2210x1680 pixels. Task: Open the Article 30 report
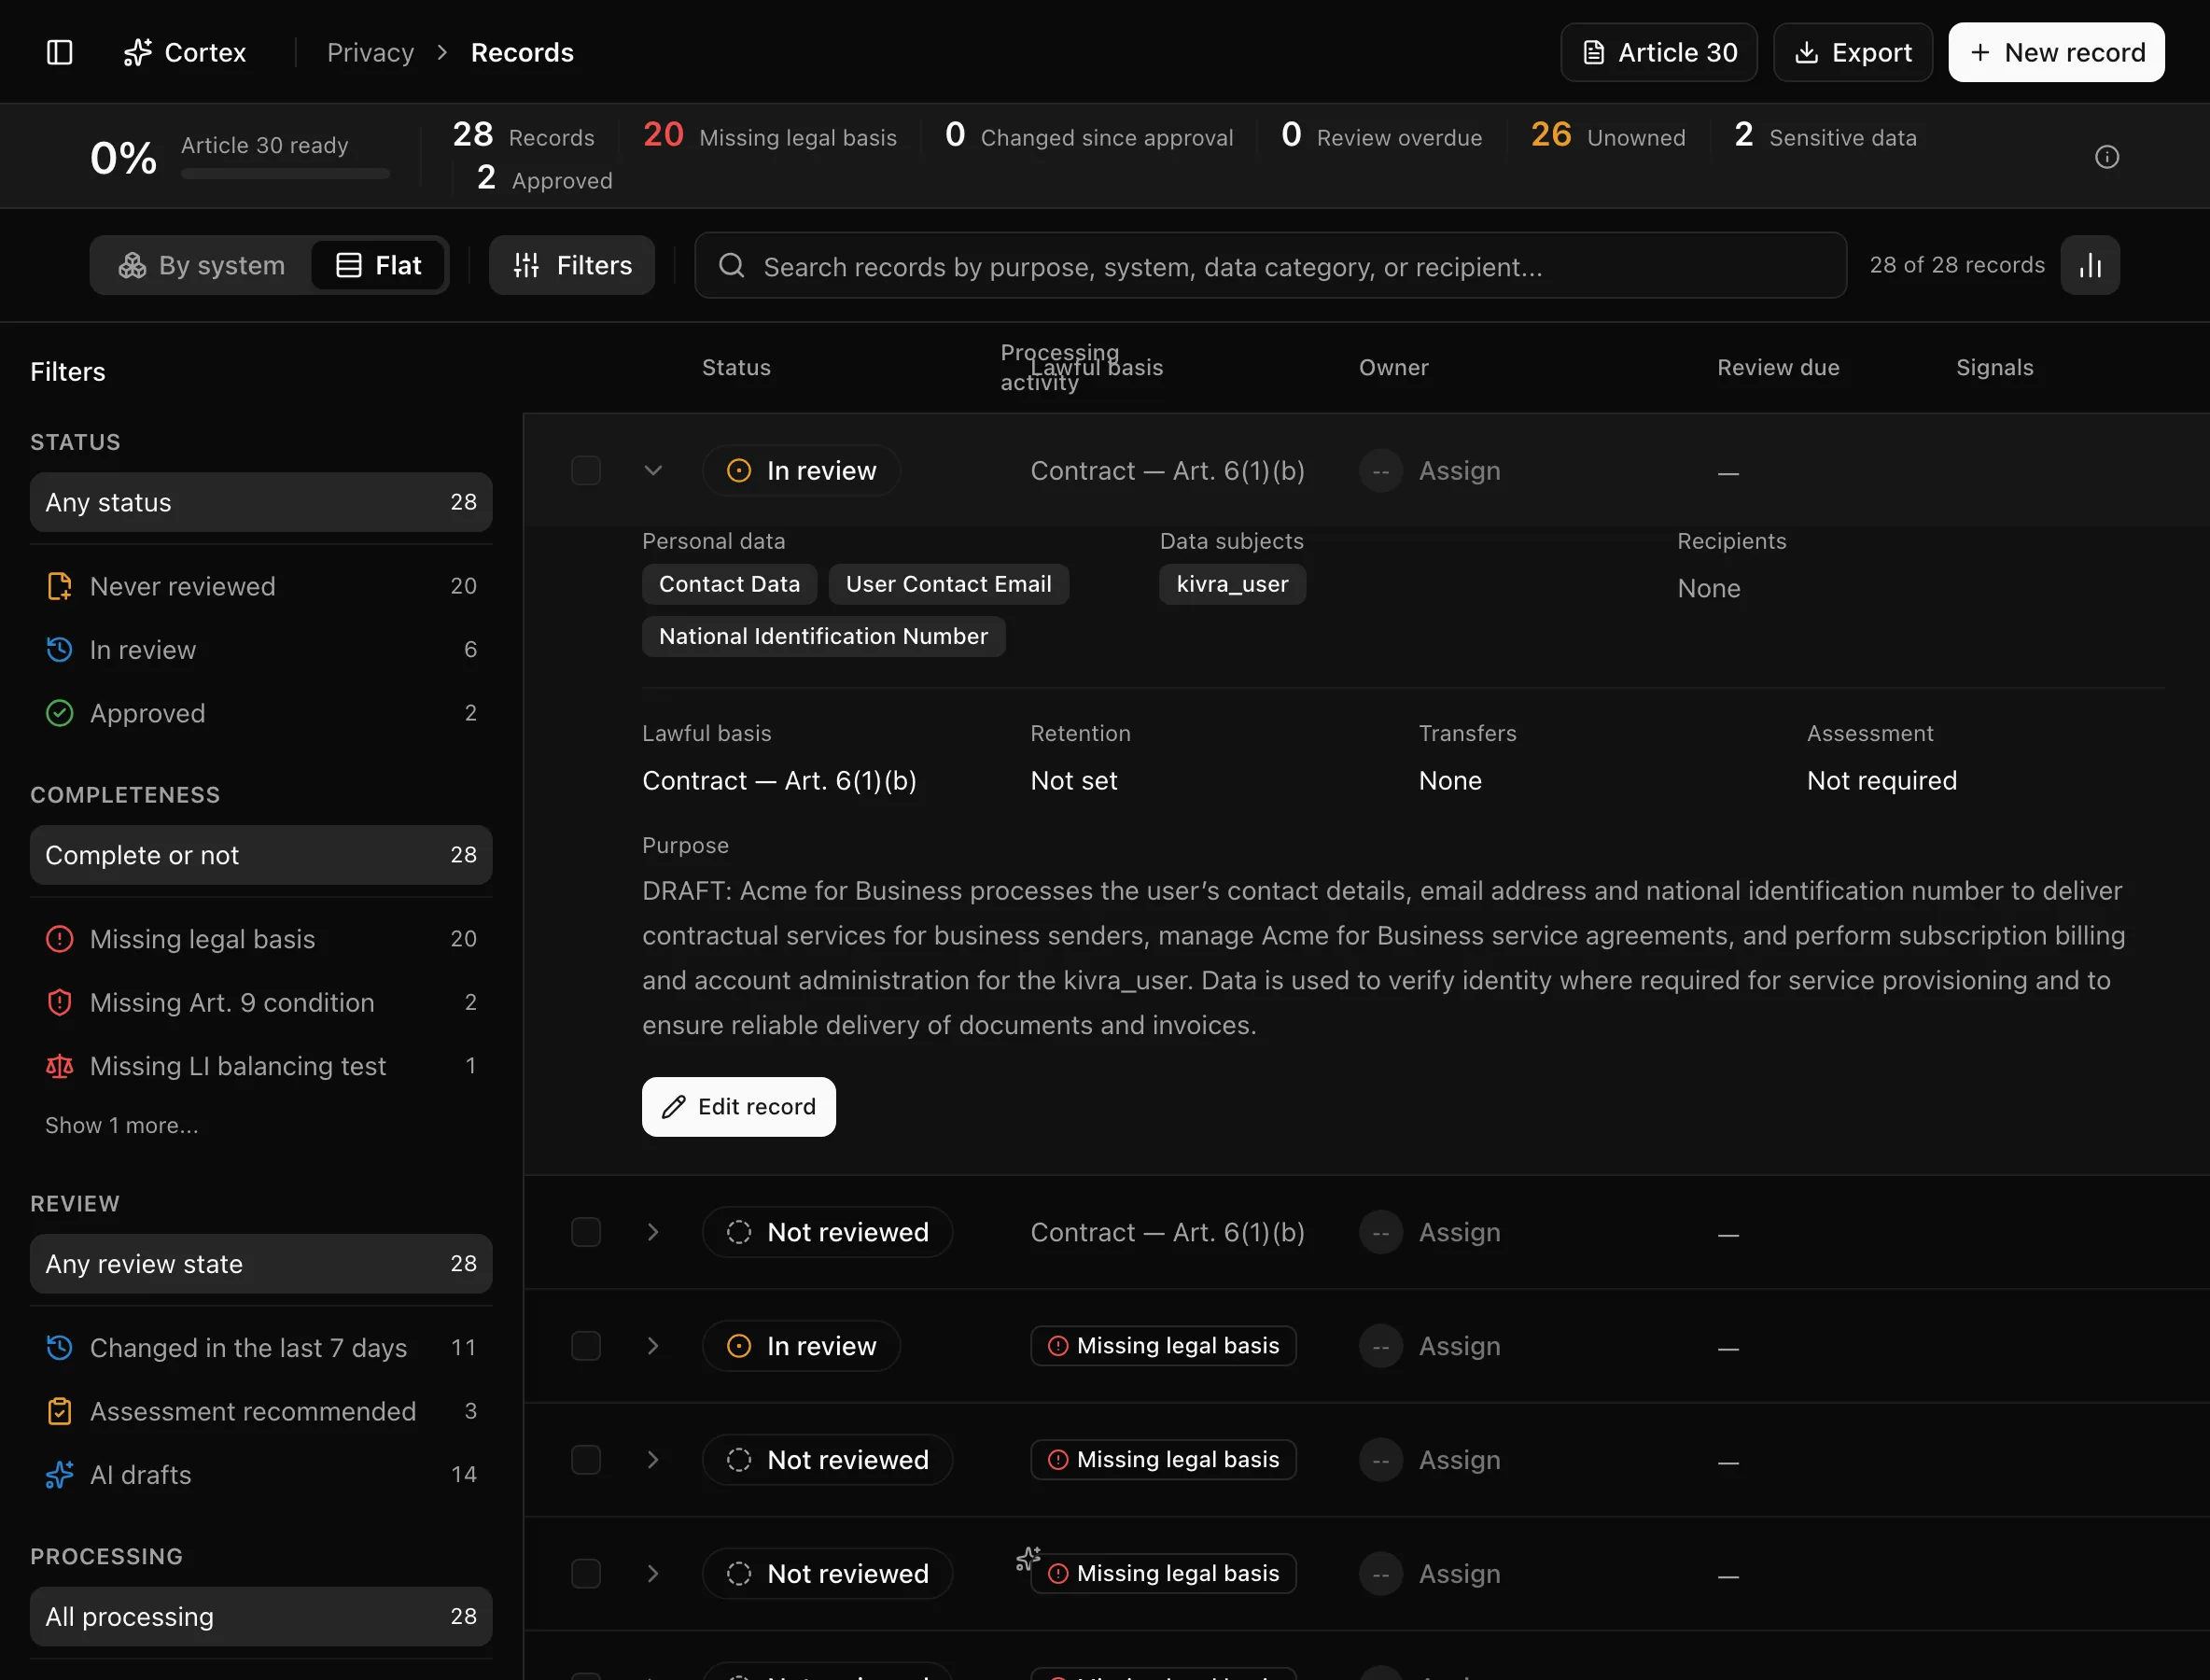click(x=1659, y=52)
